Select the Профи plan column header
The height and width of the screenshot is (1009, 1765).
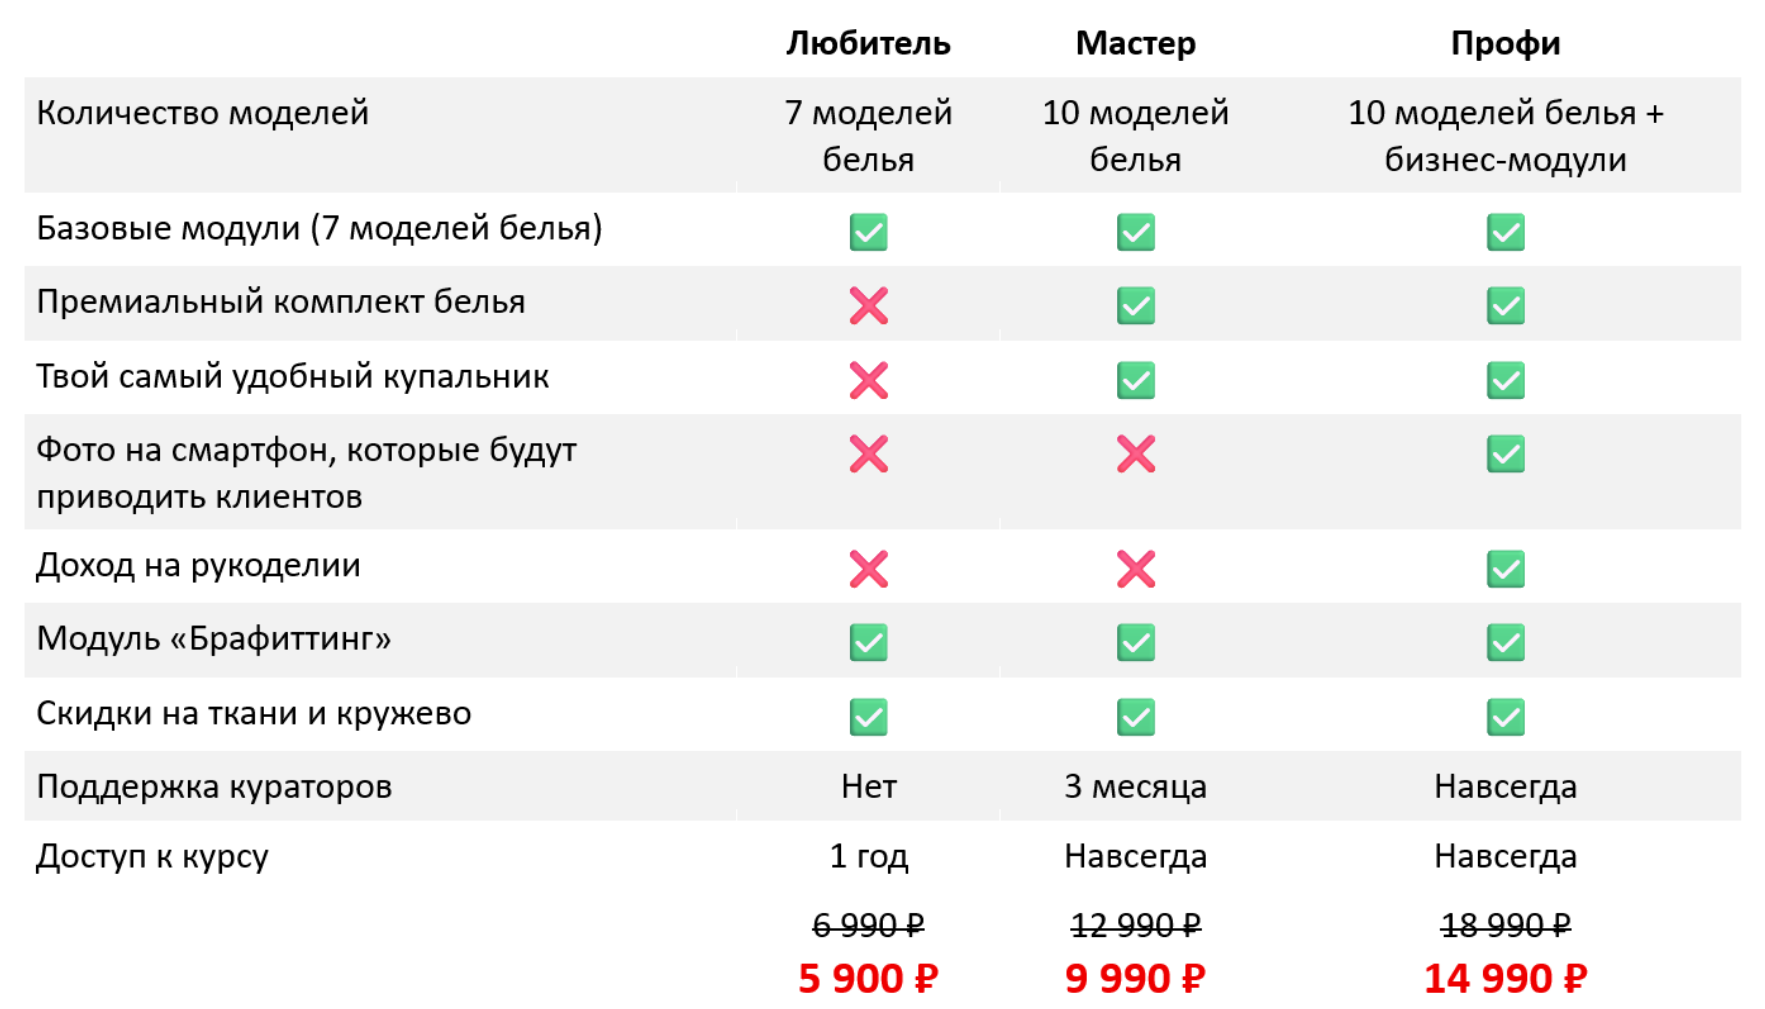[1505, 43]
